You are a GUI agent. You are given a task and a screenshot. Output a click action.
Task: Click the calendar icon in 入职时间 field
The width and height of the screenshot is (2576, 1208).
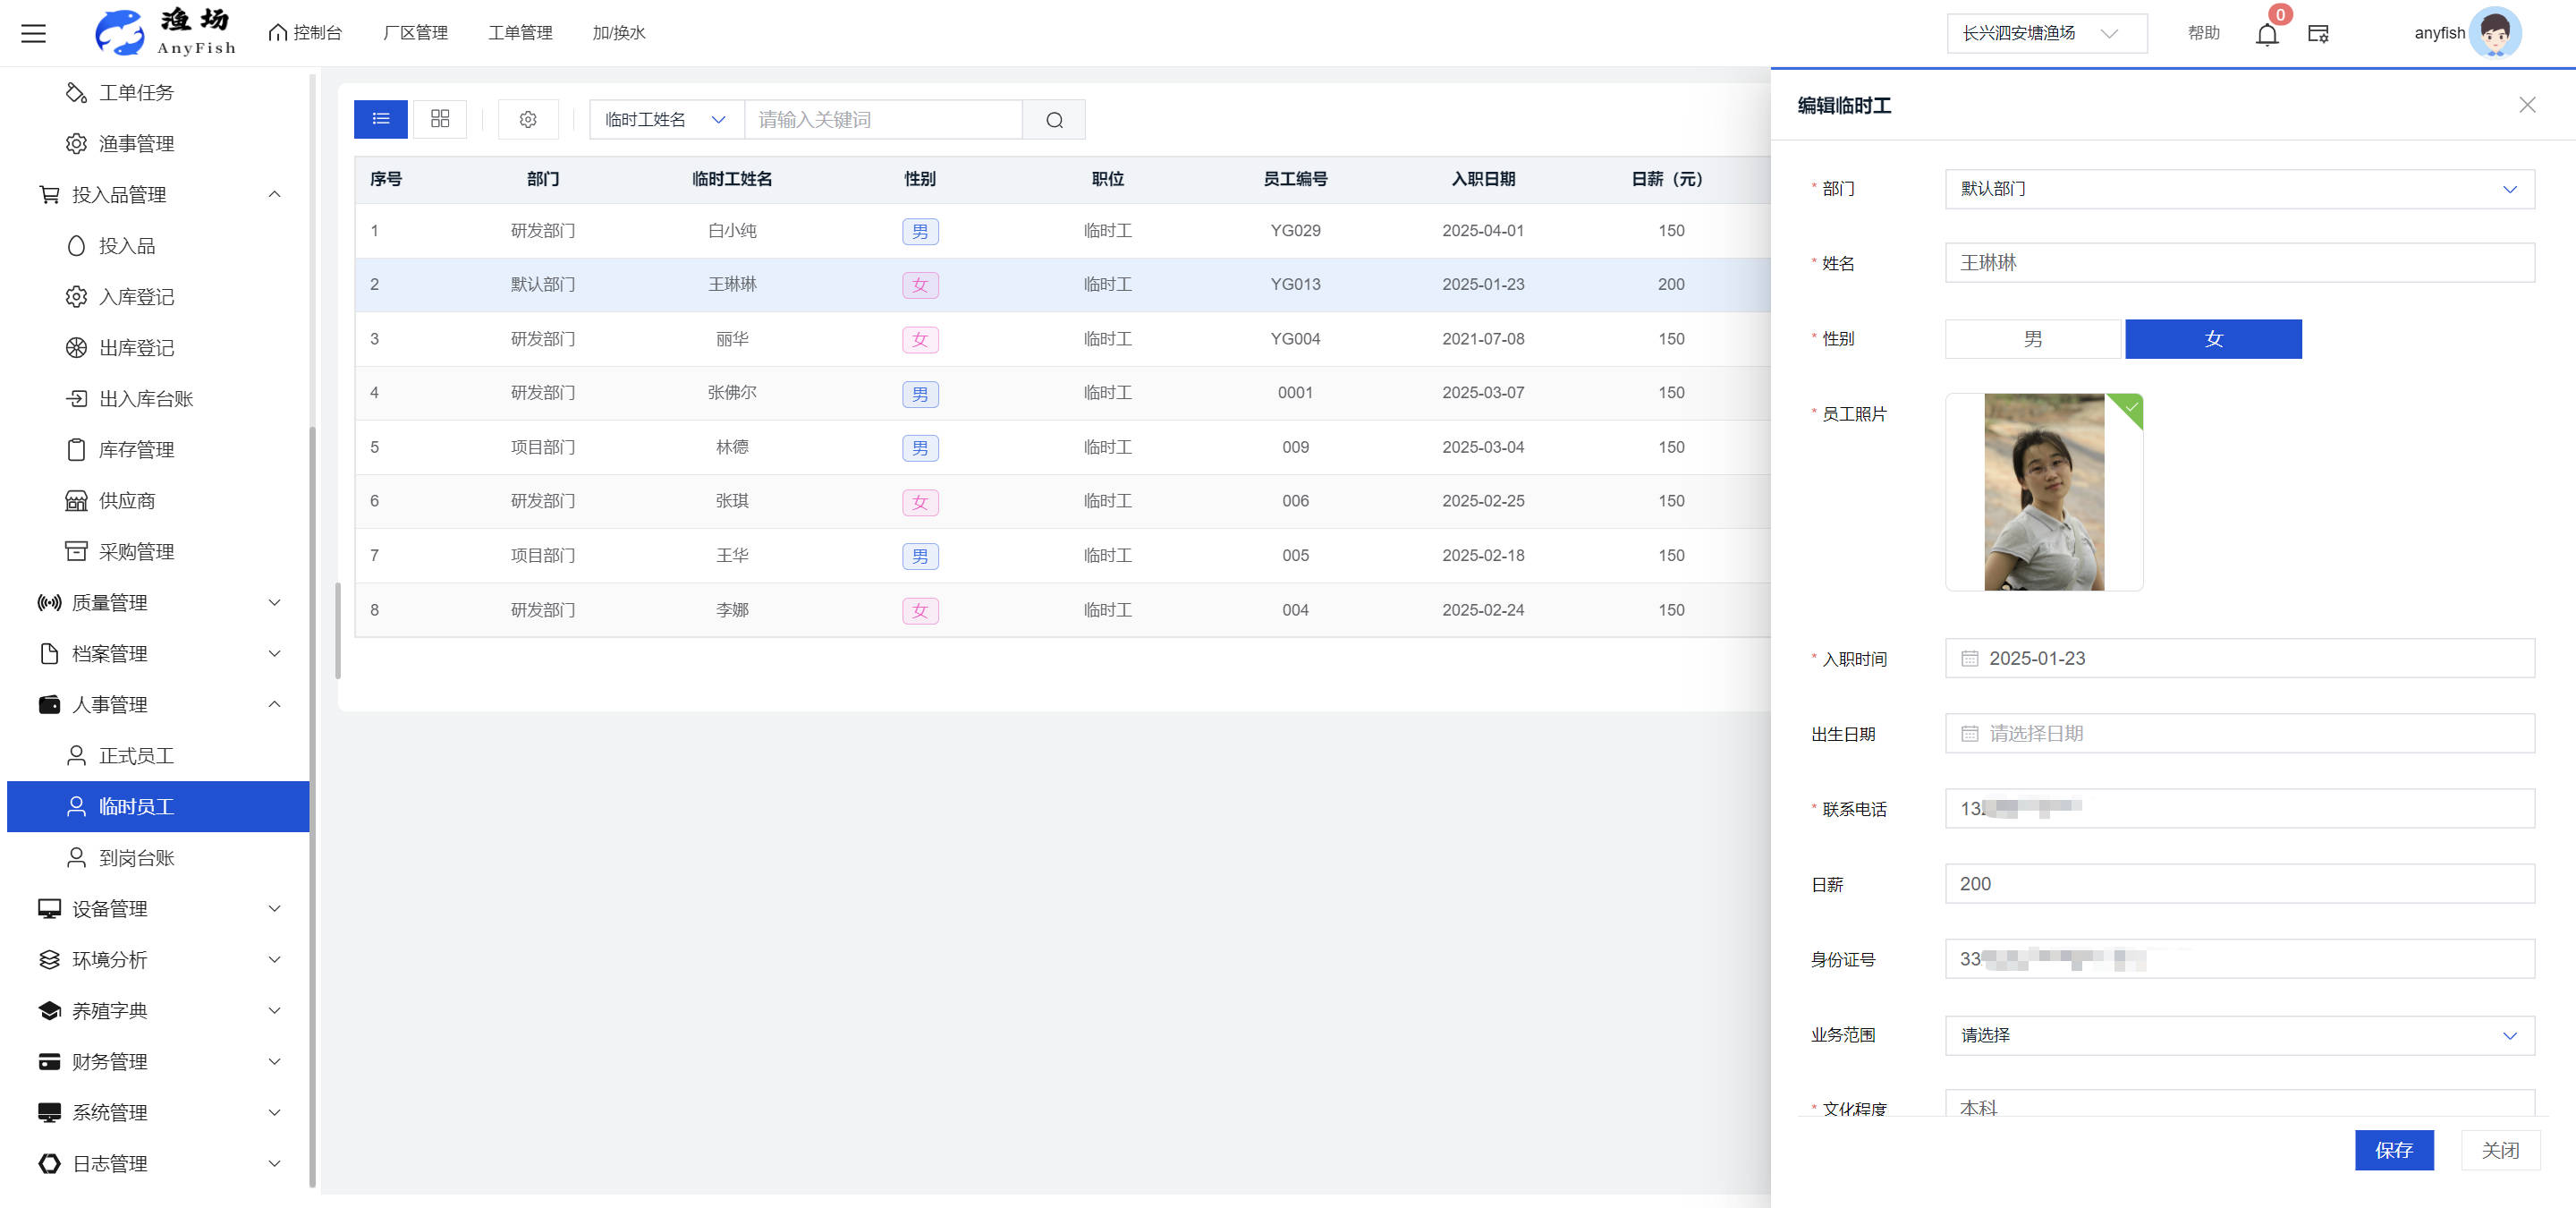[x=1969, y=658]
